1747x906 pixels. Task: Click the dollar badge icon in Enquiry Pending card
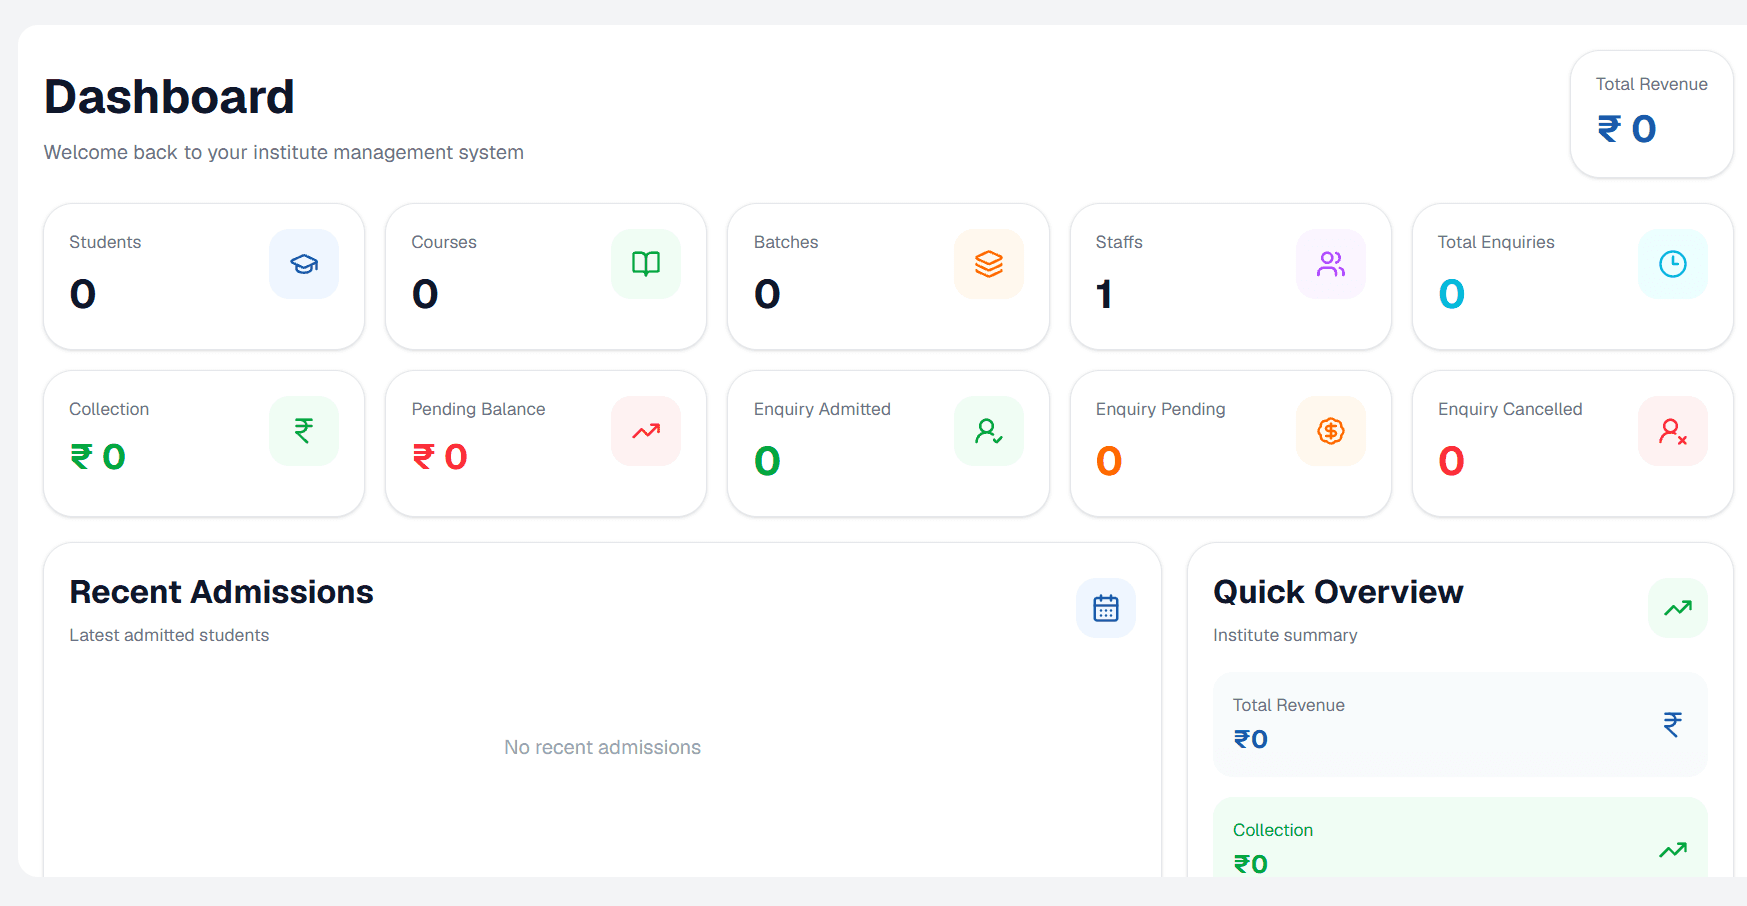[x=1331, y=431]
